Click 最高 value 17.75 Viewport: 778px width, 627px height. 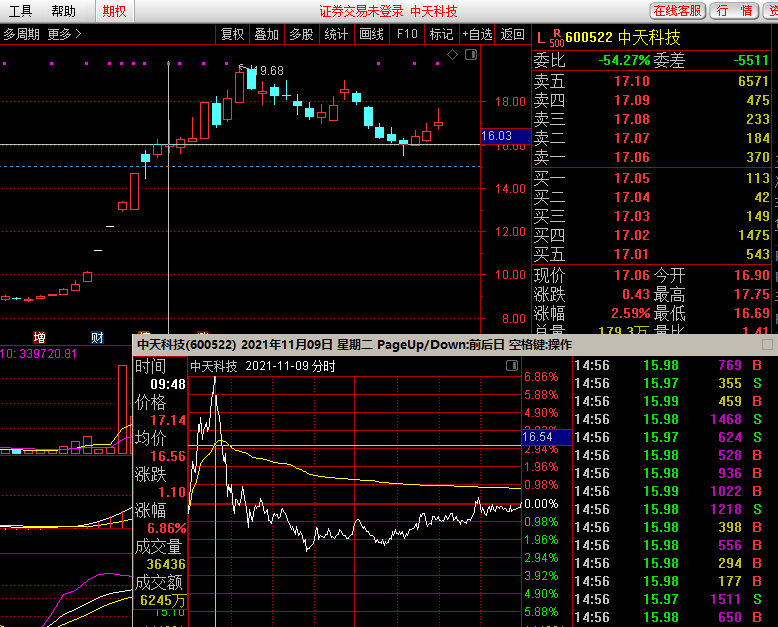pyautogui.click(x=752, y=294)
